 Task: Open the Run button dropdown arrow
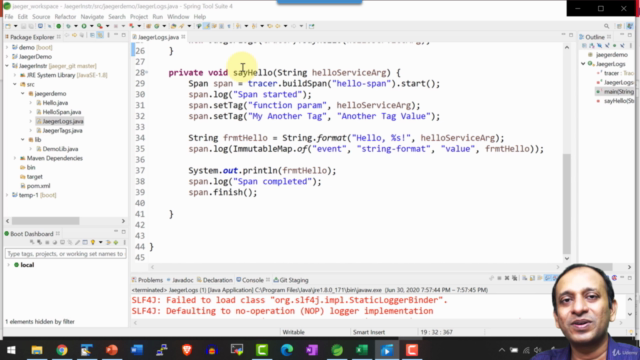coord(91,26)
